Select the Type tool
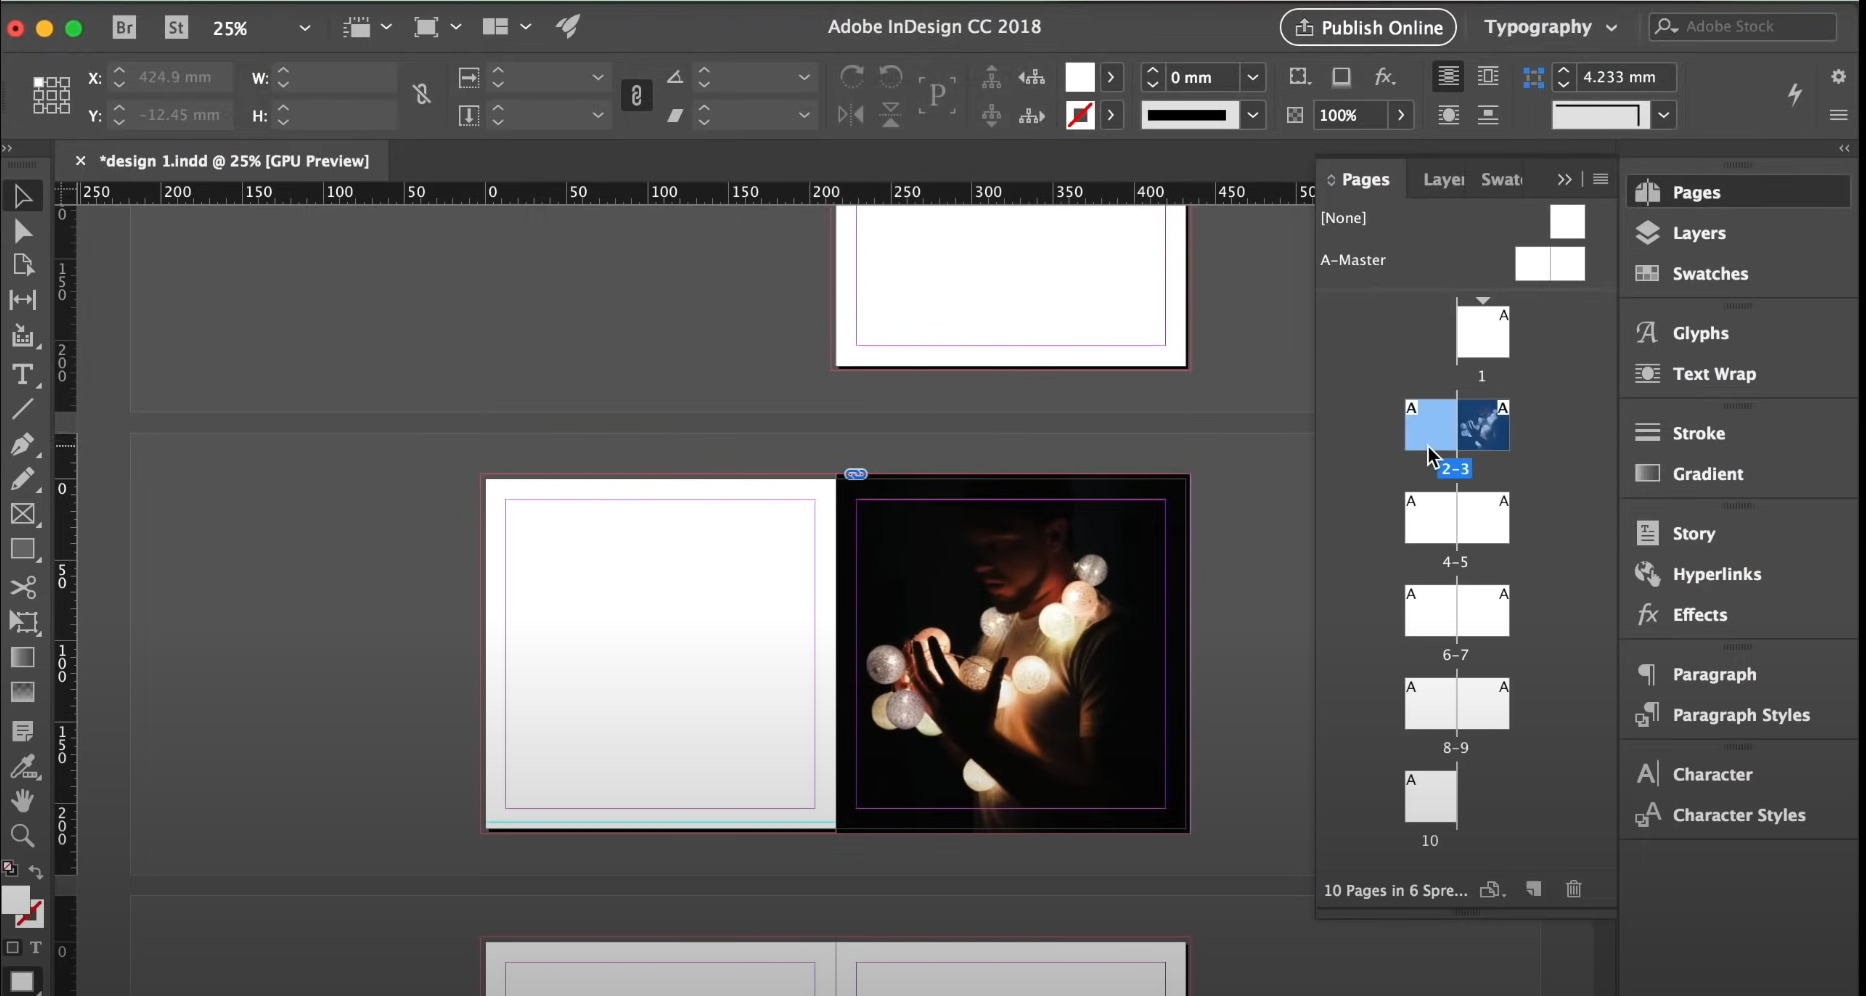Viewport: 1866px width, 996px height. (x=23, y=375)
